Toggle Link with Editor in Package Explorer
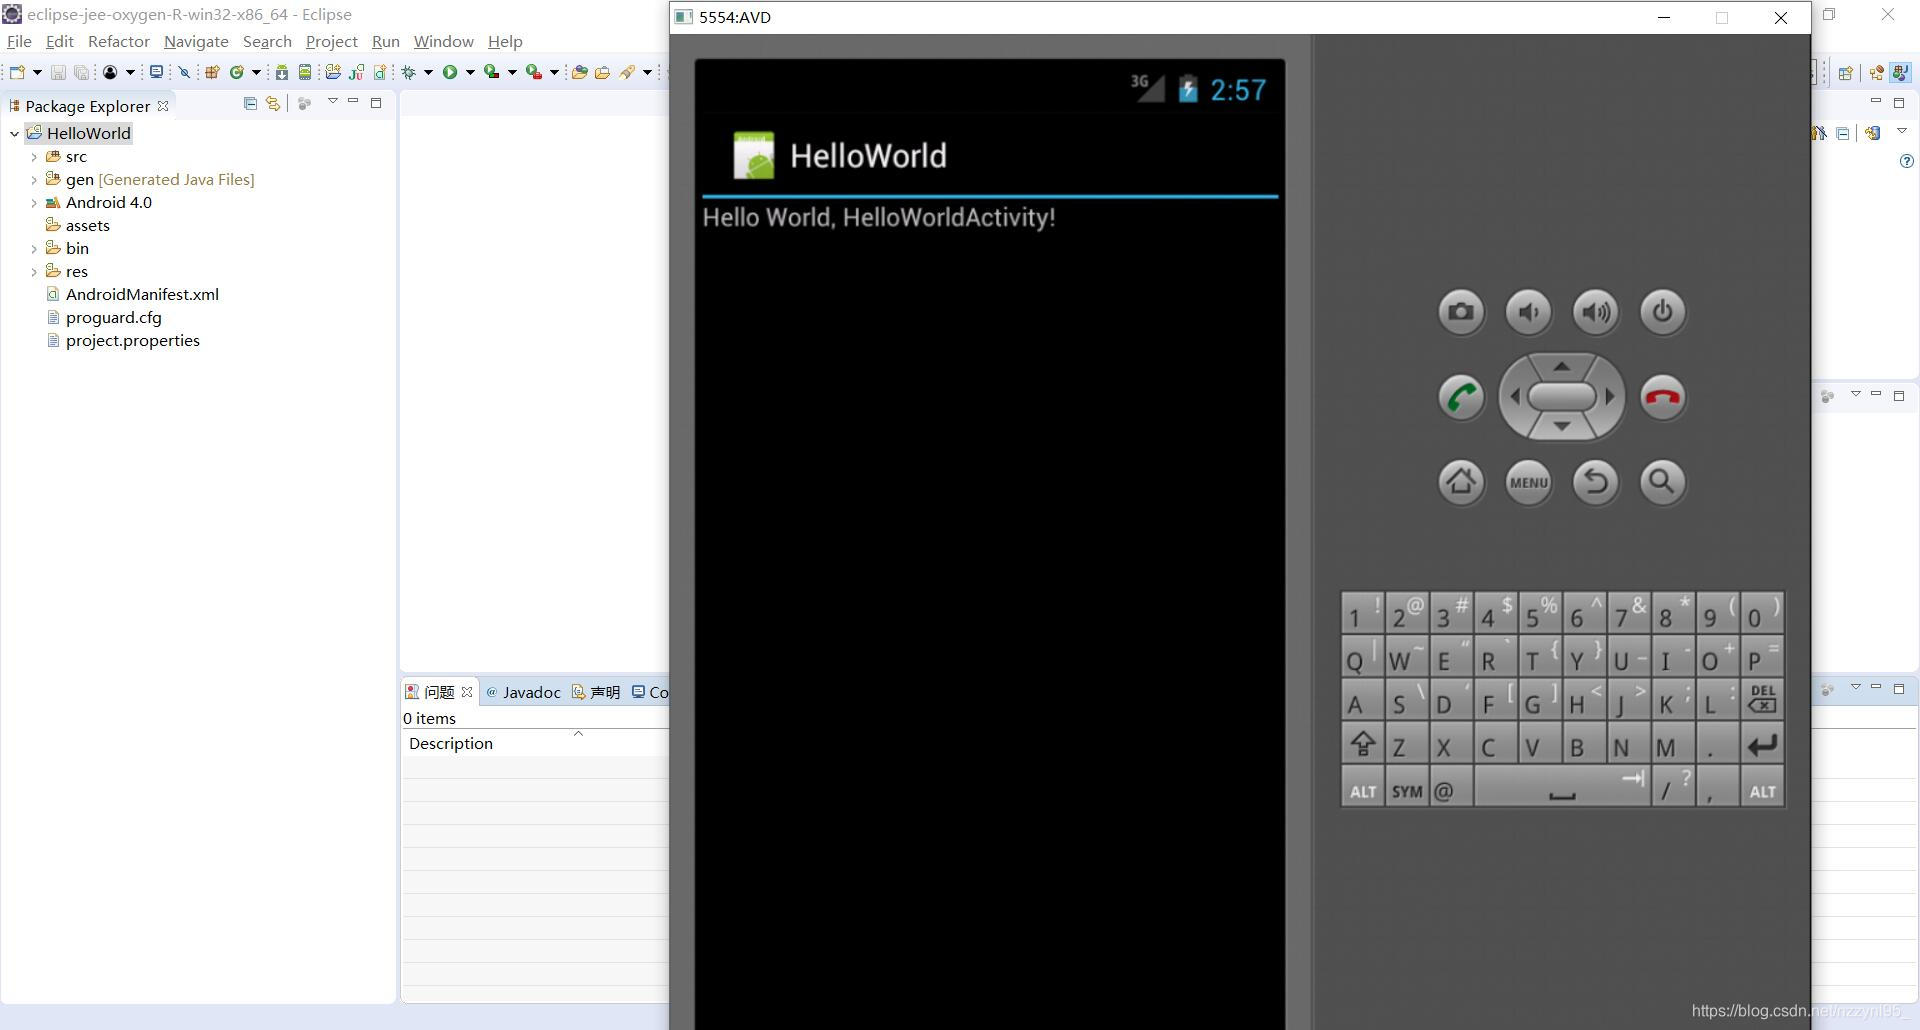 272,103
